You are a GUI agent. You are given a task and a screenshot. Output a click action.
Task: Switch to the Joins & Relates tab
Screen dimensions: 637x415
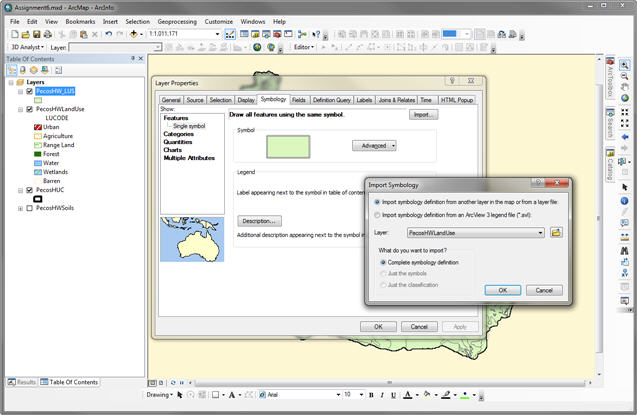pyautogui.click(x=396, y=100)
